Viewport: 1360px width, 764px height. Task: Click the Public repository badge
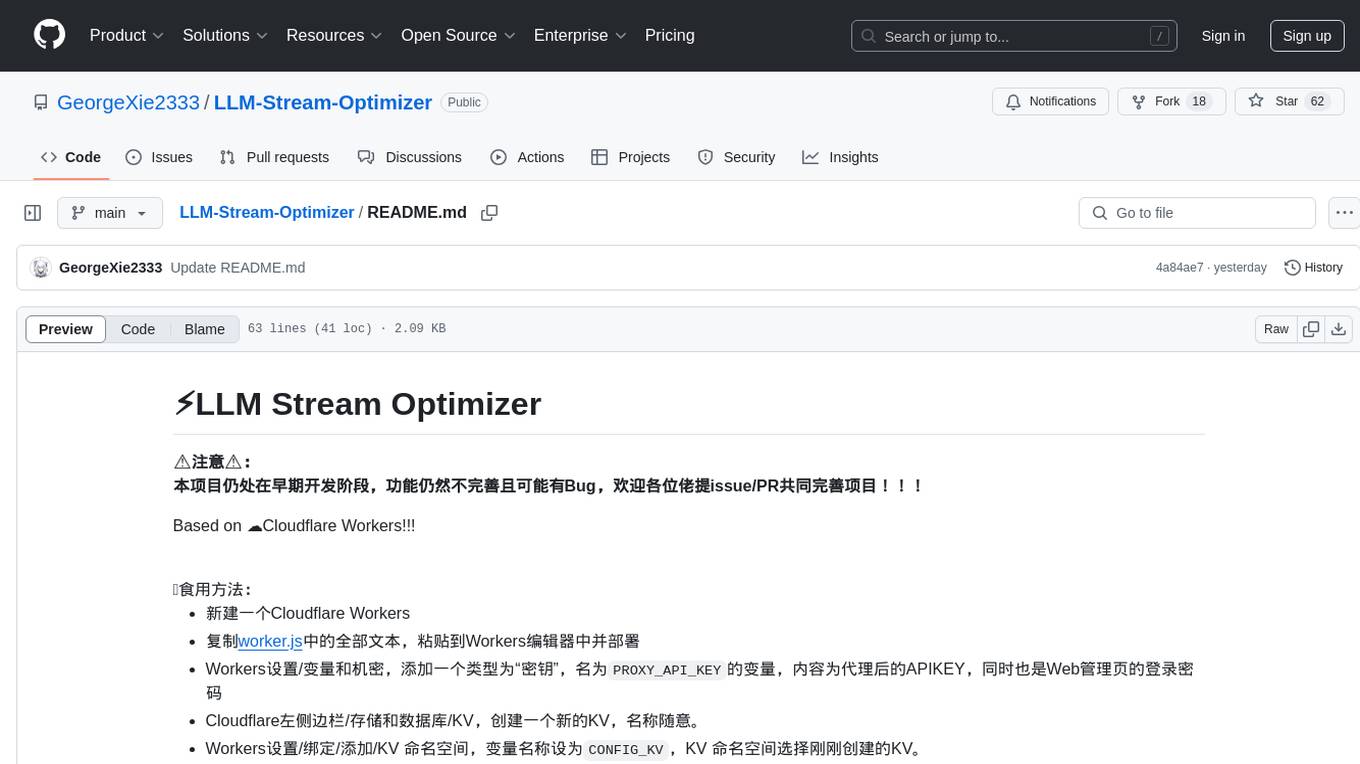pyautogui.click(x=464, y=102)
